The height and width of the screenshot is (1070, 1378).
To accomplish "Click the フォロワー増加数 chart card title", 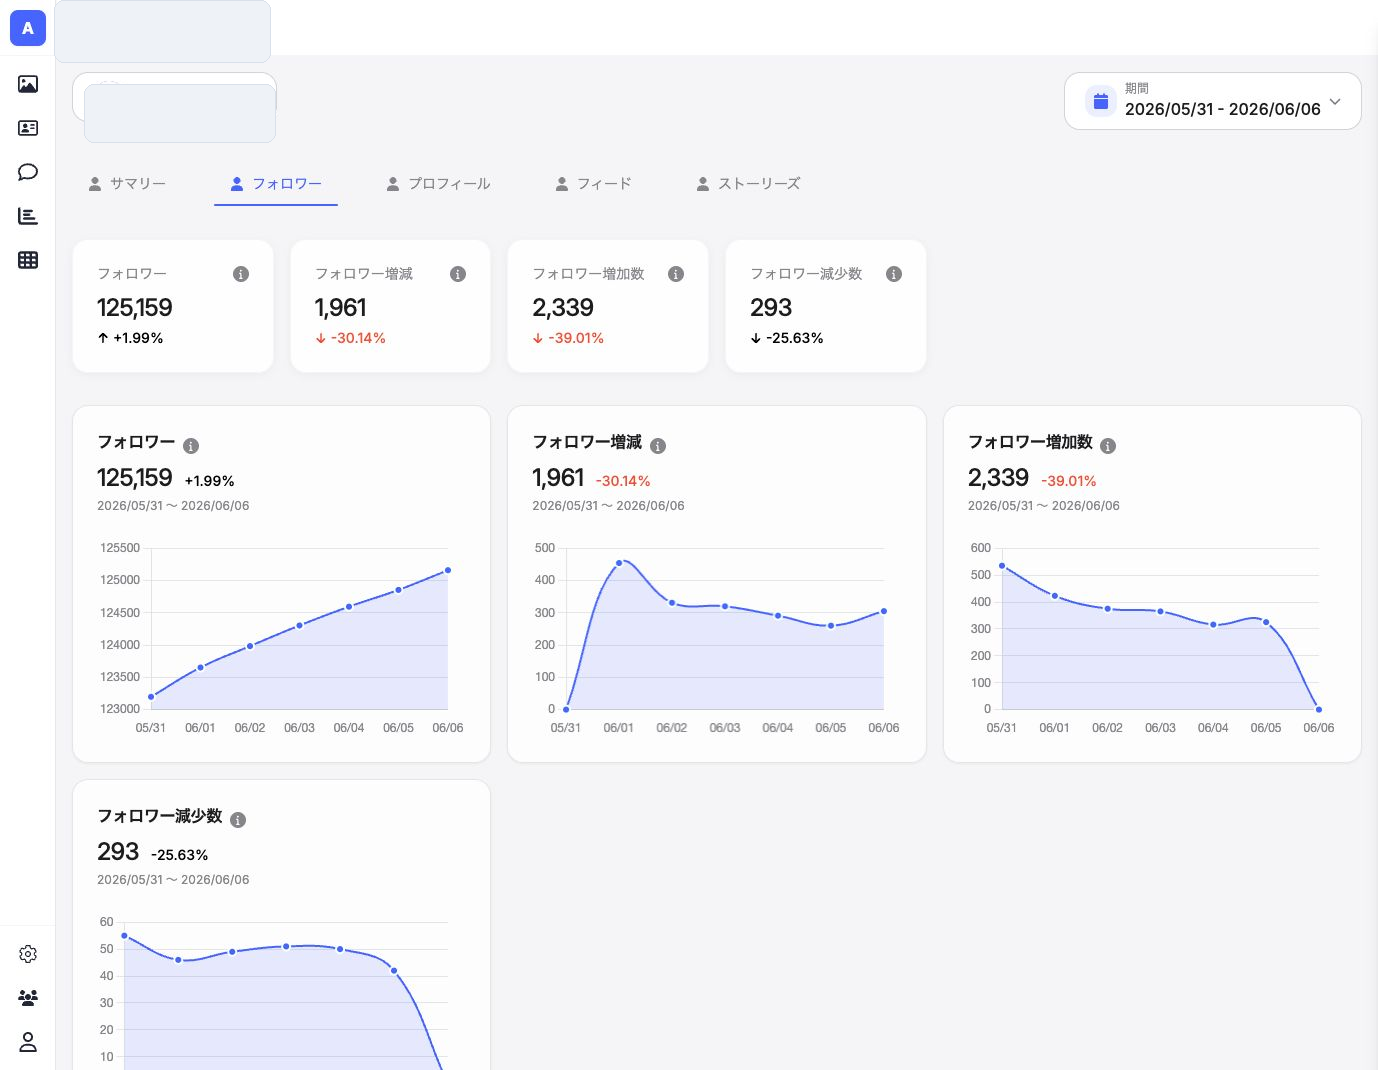I will click(x=1030, y=442).
